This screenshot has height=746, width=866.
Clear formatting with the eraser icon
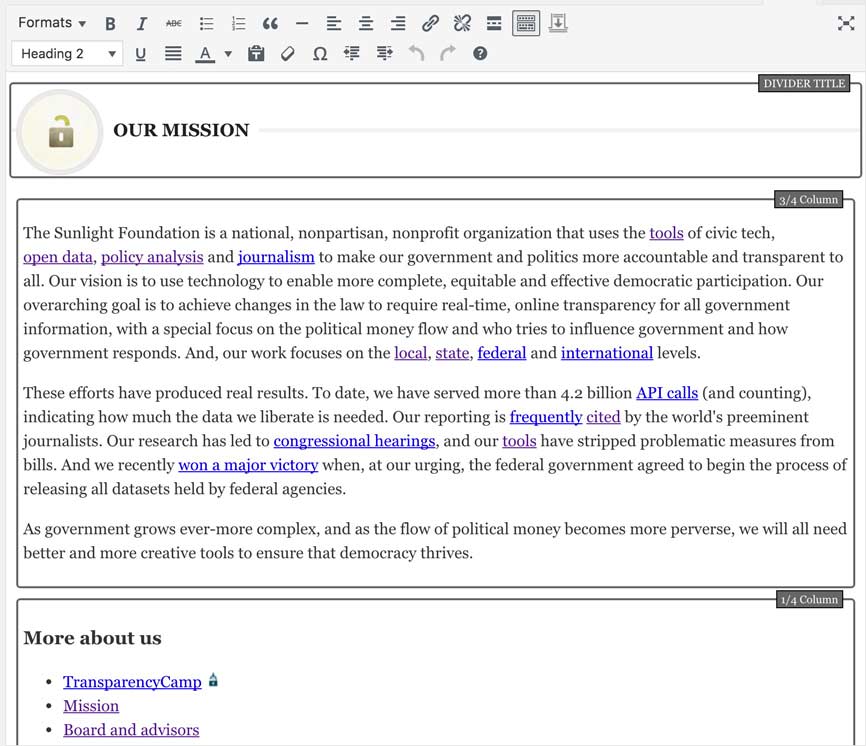click(288, 54)
